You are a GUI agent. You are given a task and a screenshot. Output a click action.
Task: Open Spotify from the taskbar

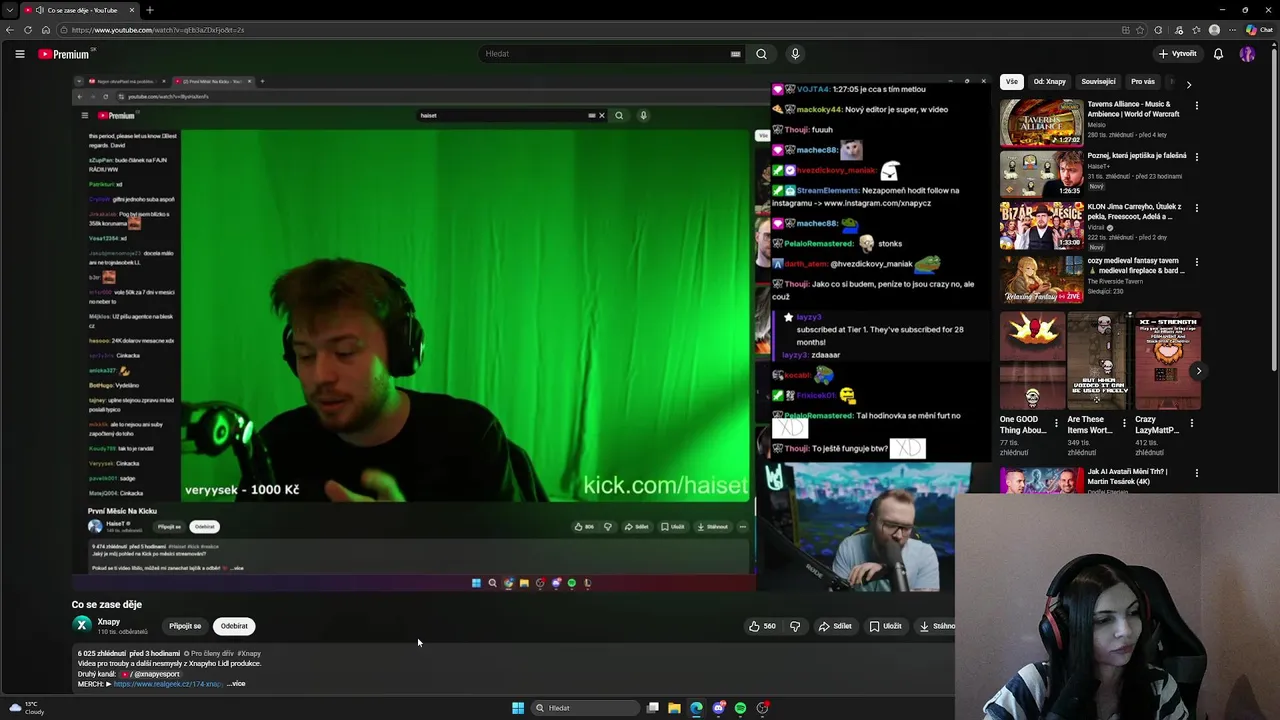click(740, 708)
